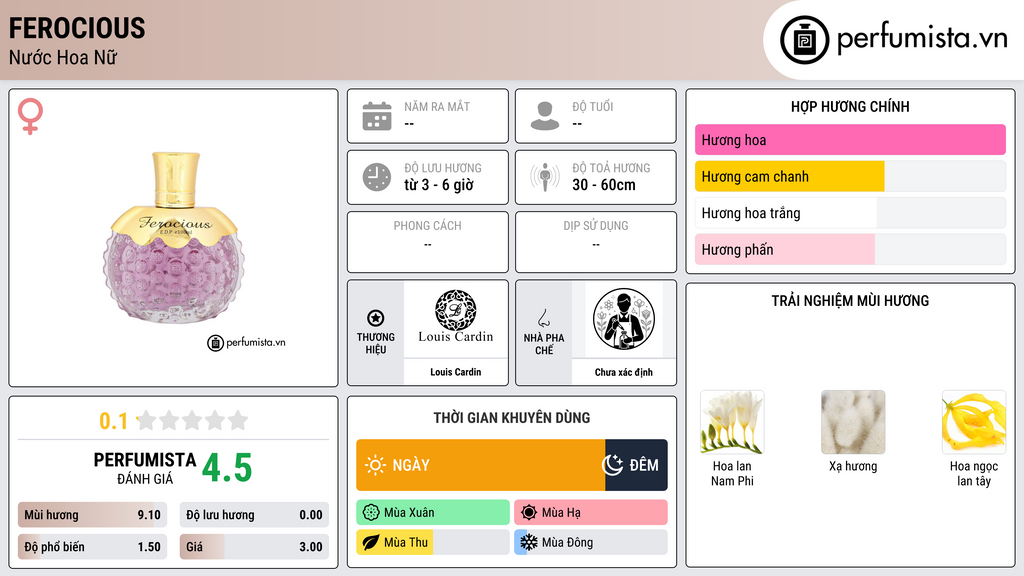Click the moon icon in Đêm bar
The width and height of the screenshot is (1024, 576).
pyautogui.click(x=612, y=465)
